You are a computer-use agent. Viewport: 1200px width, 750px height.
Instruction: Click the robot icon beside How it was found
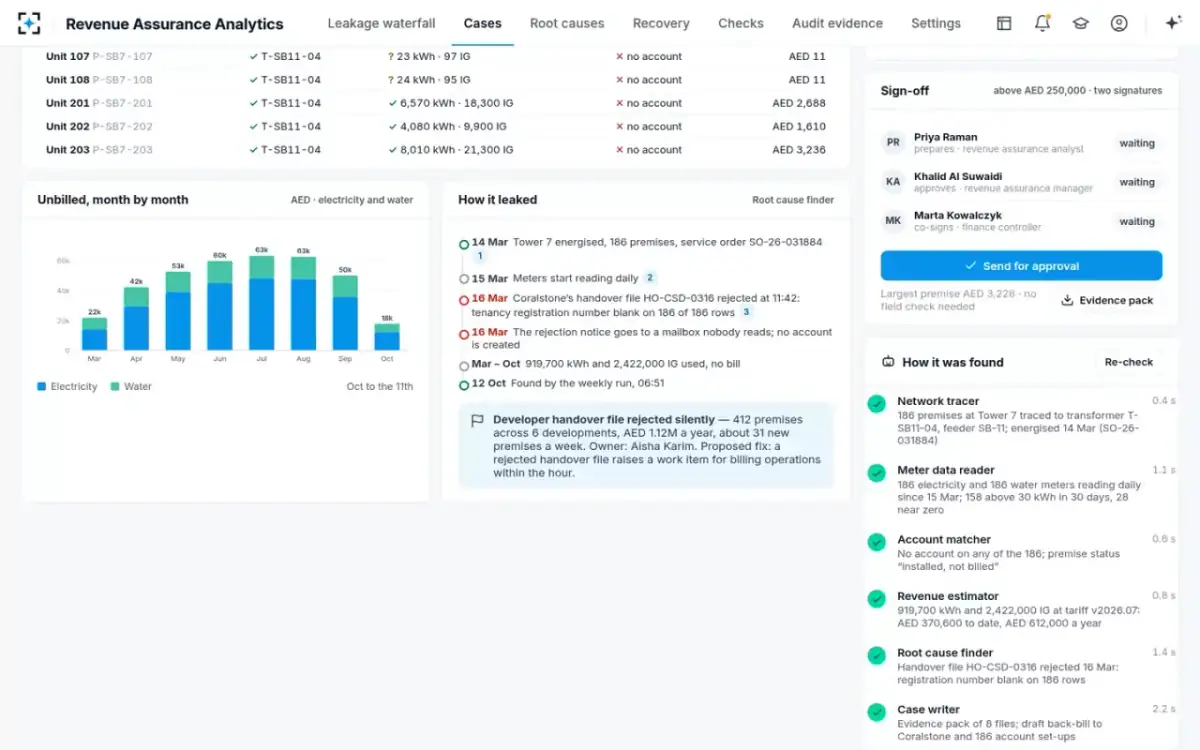pyautogui.click(x=888, y=362)
